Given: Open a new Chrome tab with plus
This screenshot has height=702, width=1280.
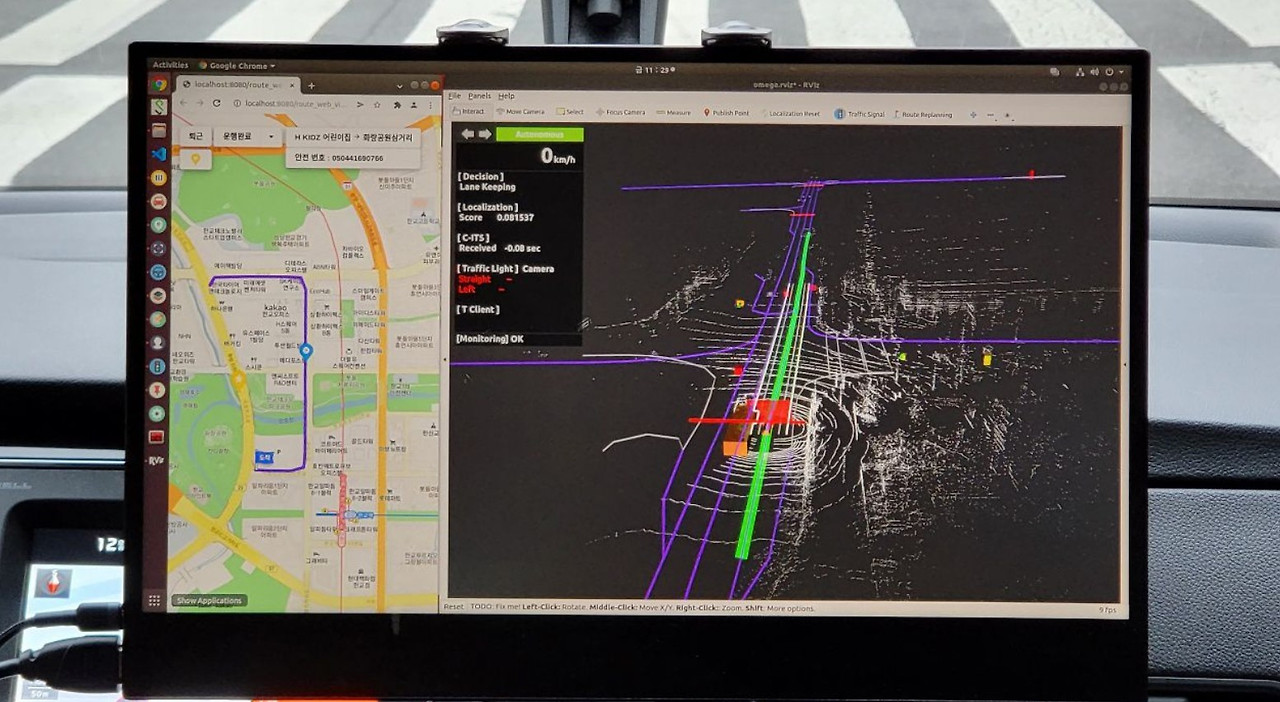Looking at the screenshot, I should point(311,85).
